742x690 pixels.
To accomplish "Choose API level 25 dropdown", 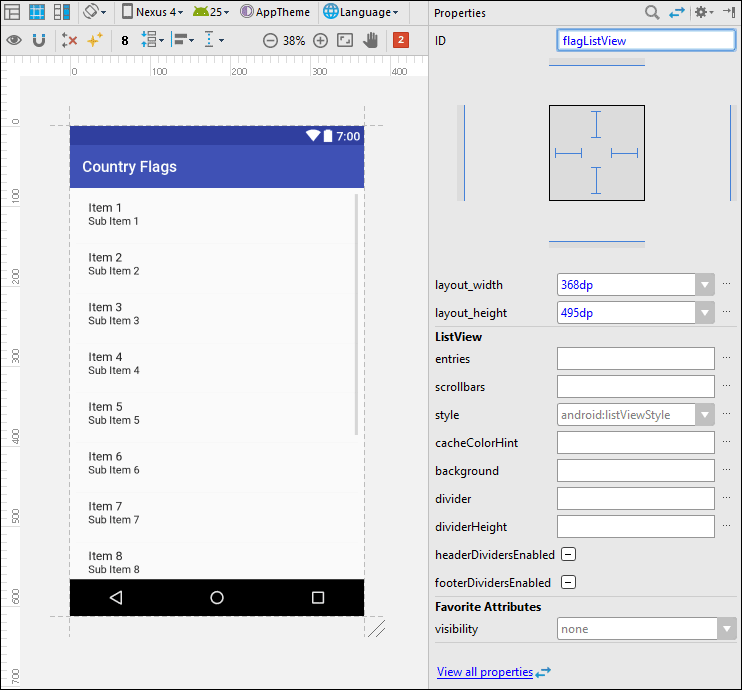I will click(x=211, y=12).
